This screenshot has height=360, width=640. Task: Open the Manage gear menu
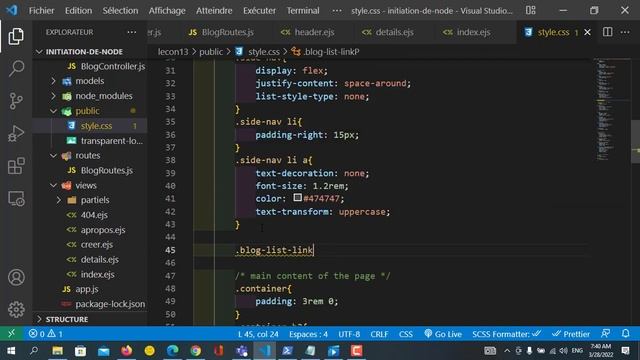point(16,309)
